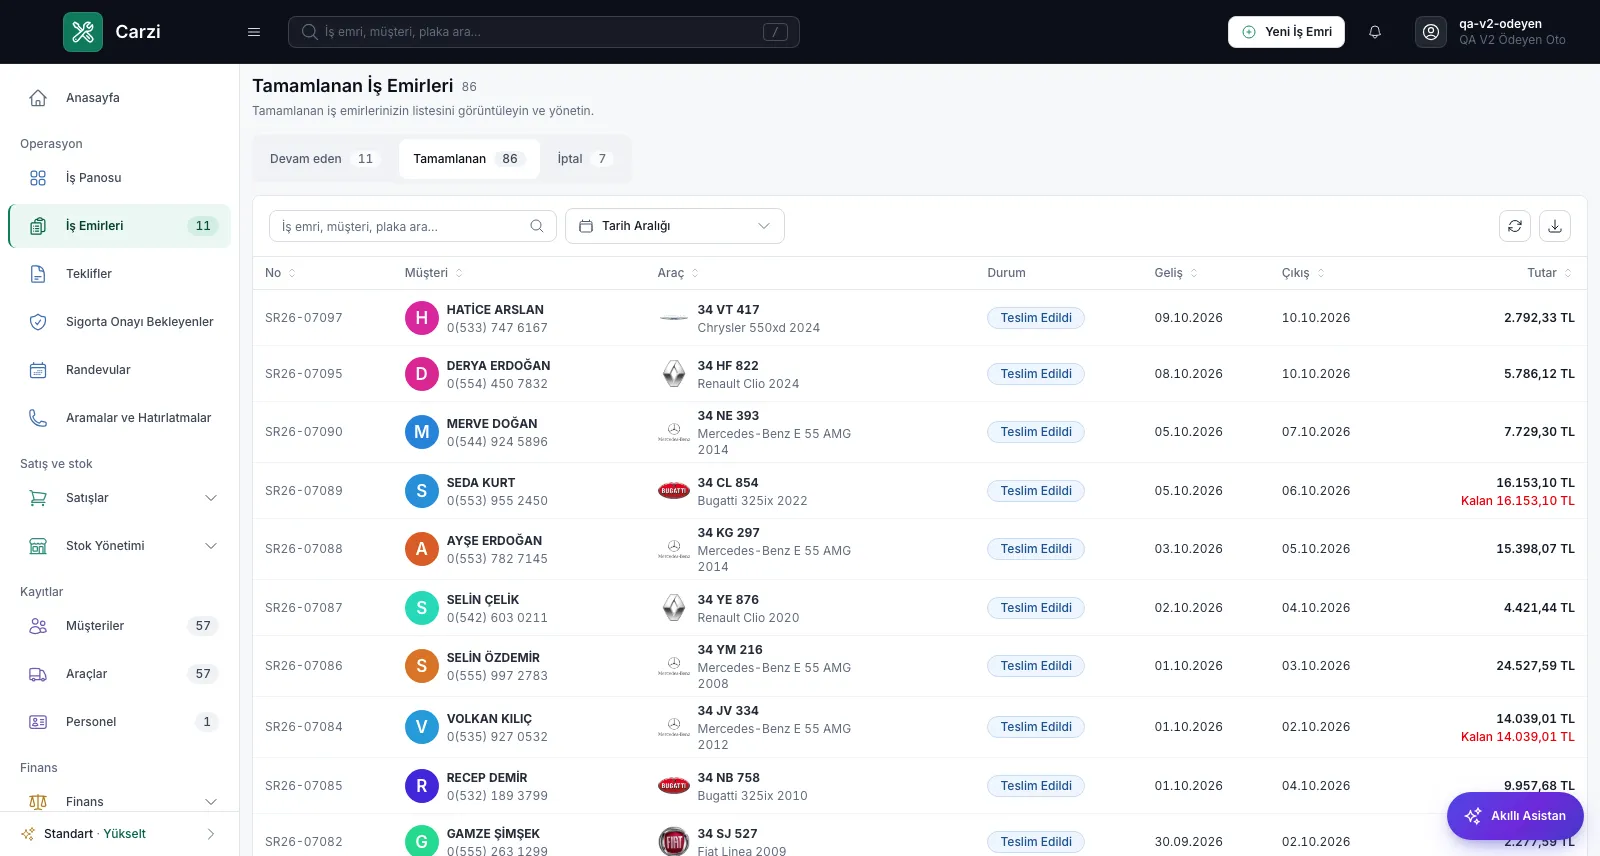Sort table by Geliş column

1176,273
